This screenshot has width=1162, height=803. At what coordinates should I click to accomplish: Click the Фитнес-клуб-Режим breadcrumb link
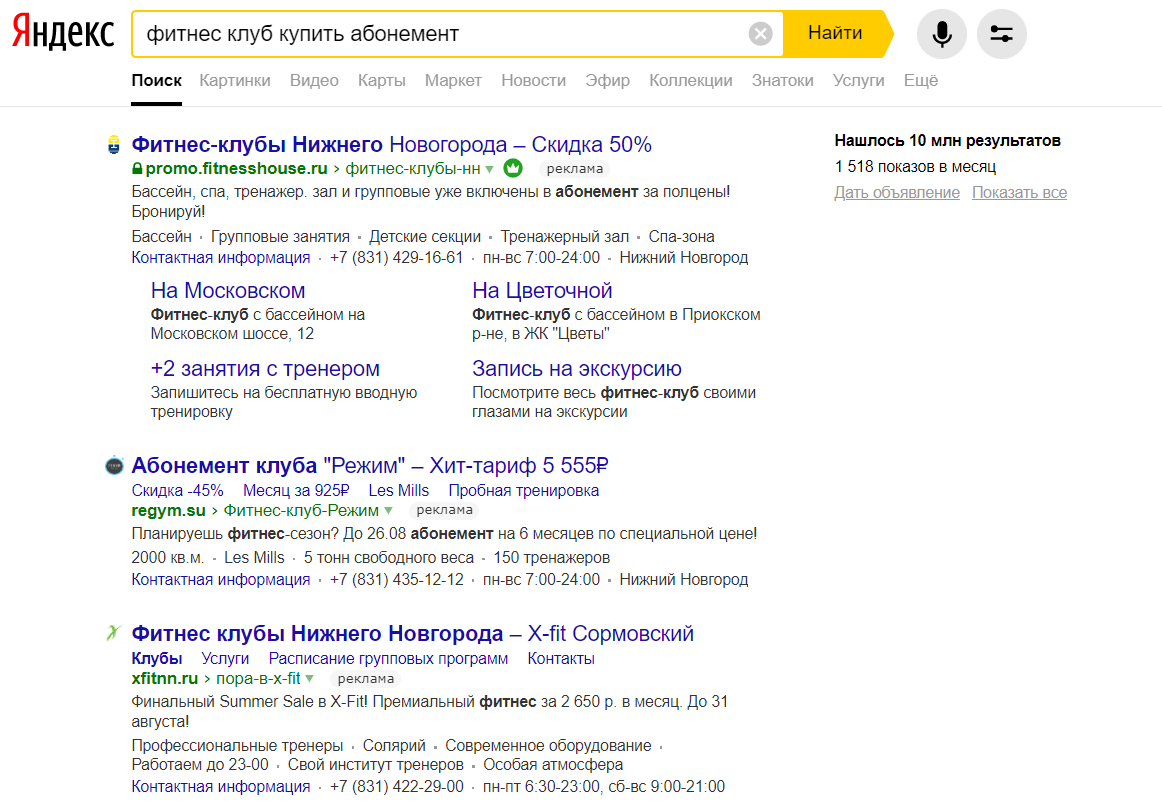(x=301, y=510)
